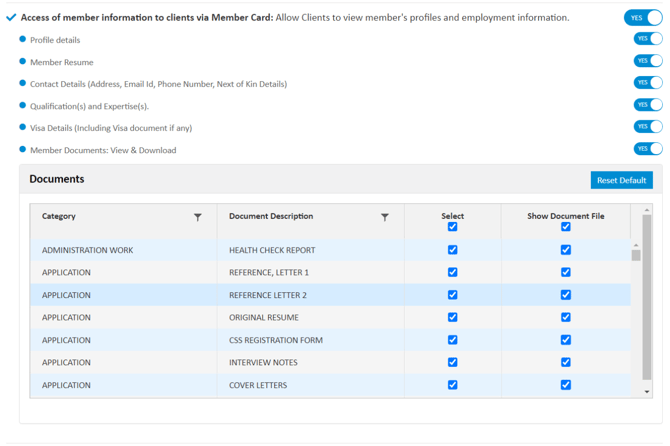Image resolution: width=670 pixels, height=446 pixels.
Task: Click the Reset Default button
Action: pyautogui.click(x=621, y=180)
